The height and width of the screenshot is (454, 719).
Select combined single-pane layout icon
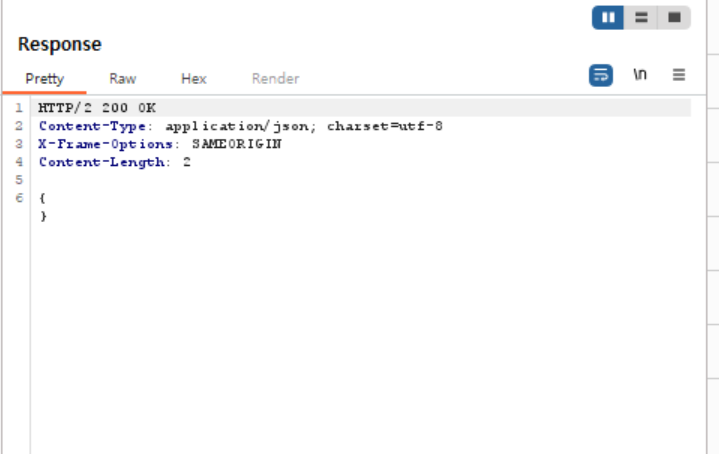pyautogui.click(x=674, y=17)
